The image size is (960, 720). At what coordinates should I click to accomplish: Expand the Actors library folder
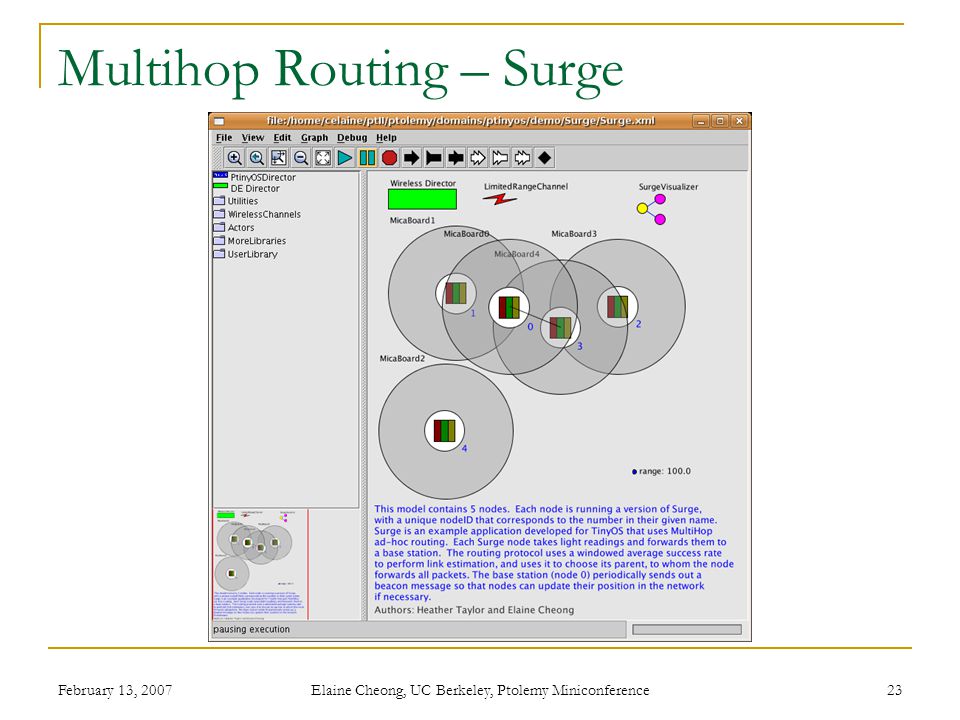[234, 228]
